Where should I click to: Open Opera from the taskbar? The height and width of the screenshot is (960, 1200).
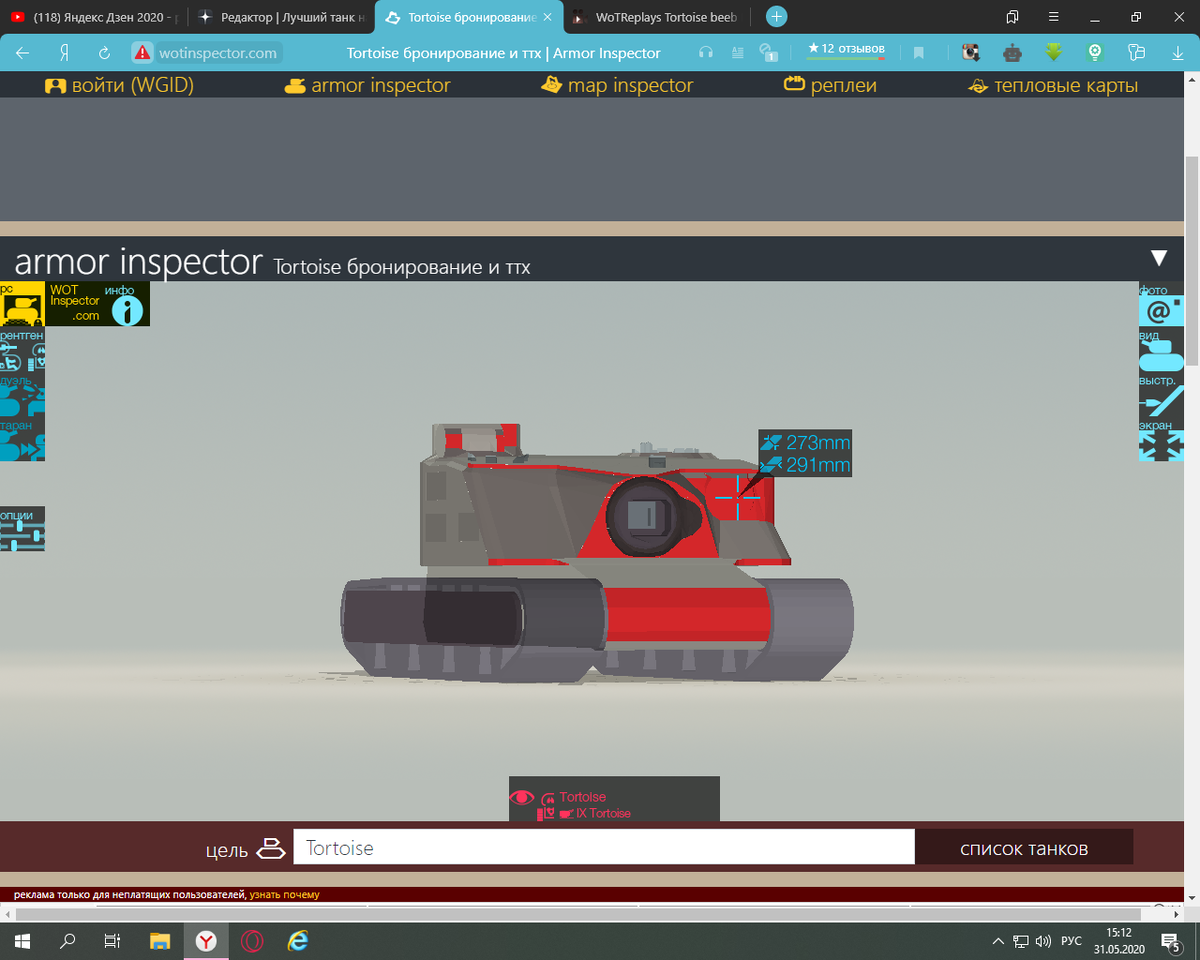(252, 941)
